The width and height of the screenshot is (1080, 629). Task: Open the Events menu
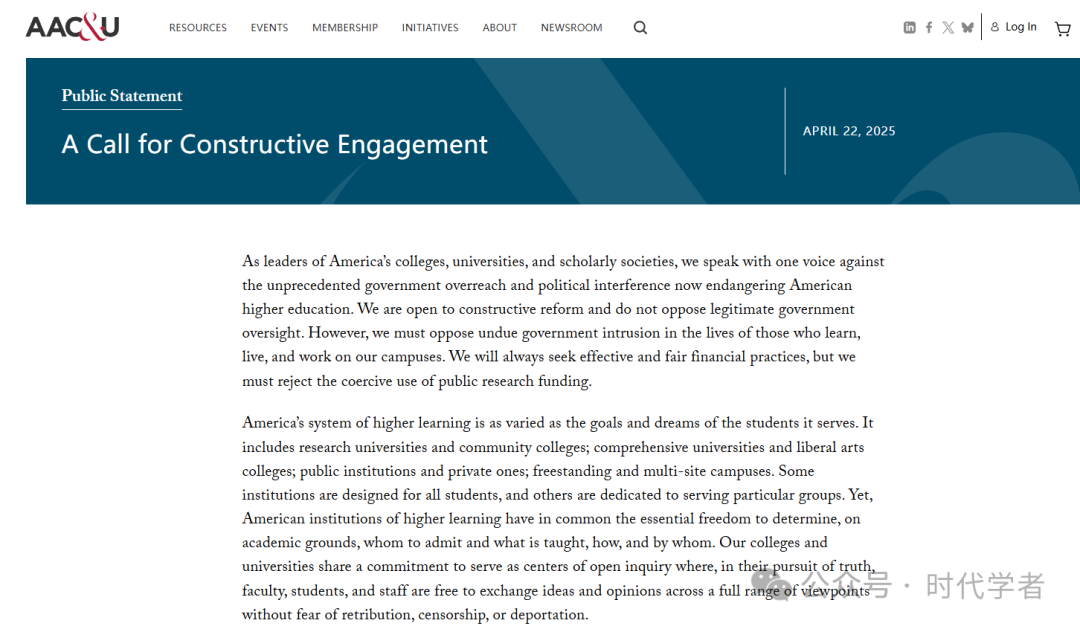pos(269,28)
